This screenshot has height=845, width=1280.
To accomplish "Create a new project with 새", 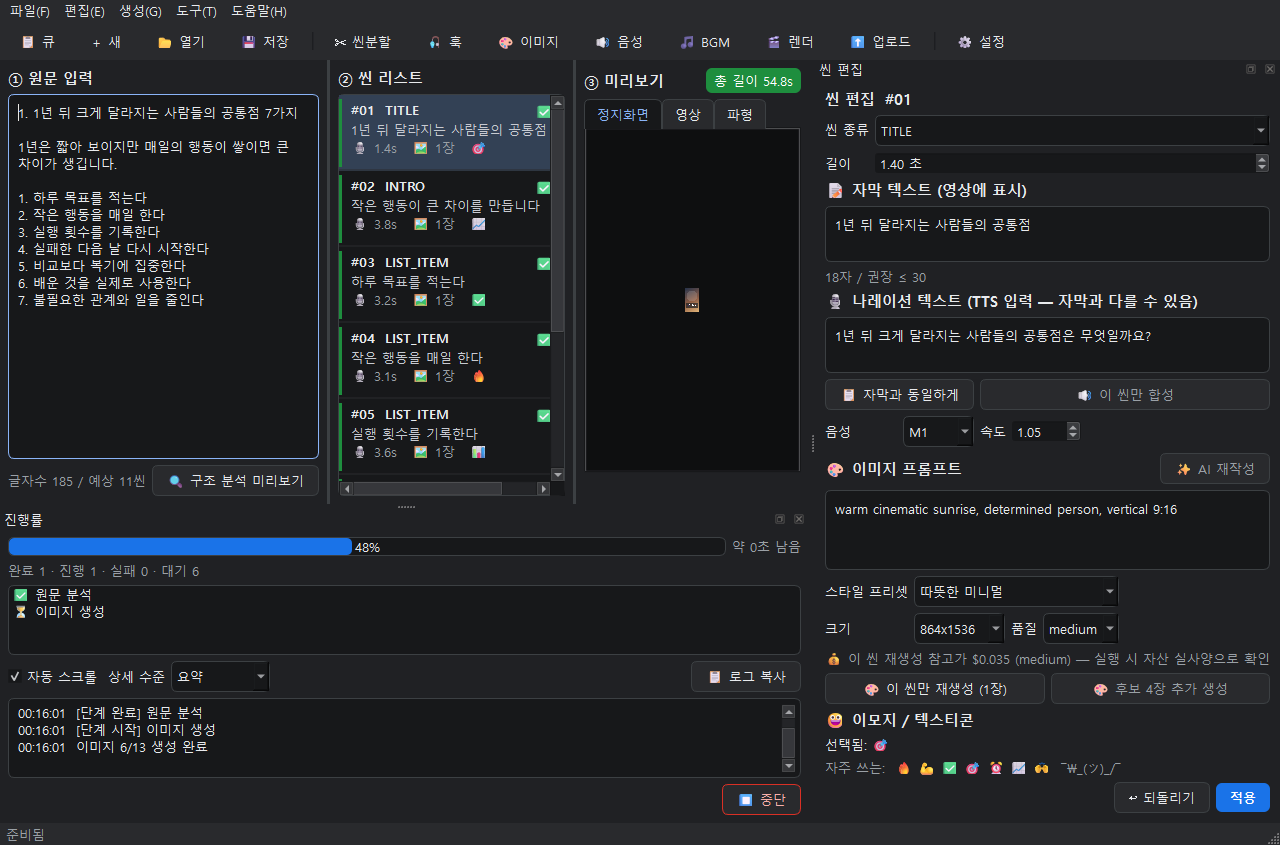I will coord(106,42).
